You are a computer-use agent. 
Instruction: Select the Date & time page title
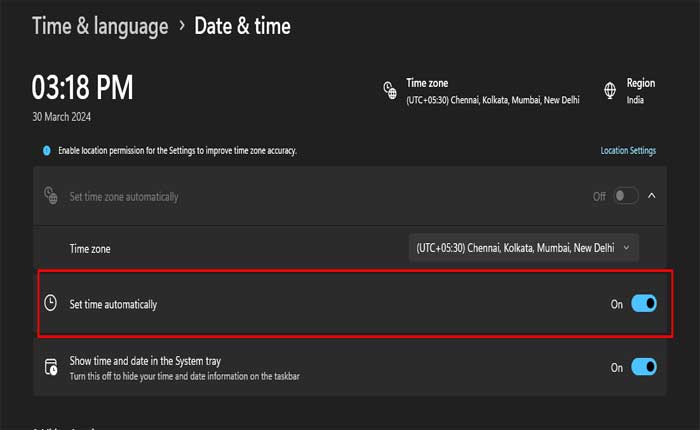244,26
